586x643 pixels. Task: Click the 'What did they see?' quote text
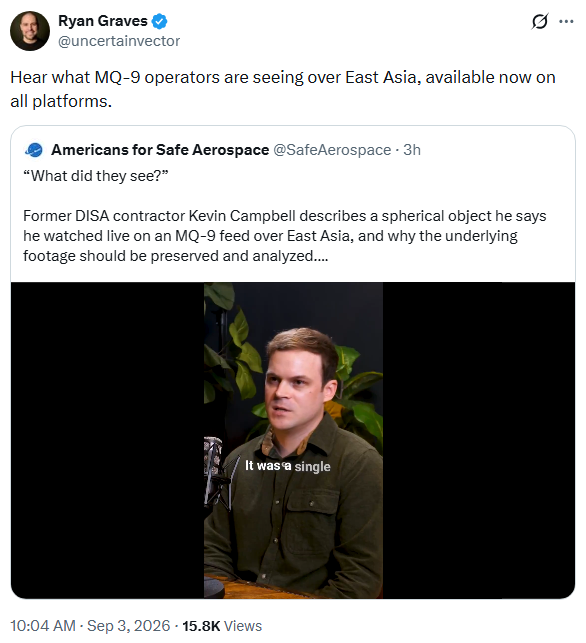[96, 176]
